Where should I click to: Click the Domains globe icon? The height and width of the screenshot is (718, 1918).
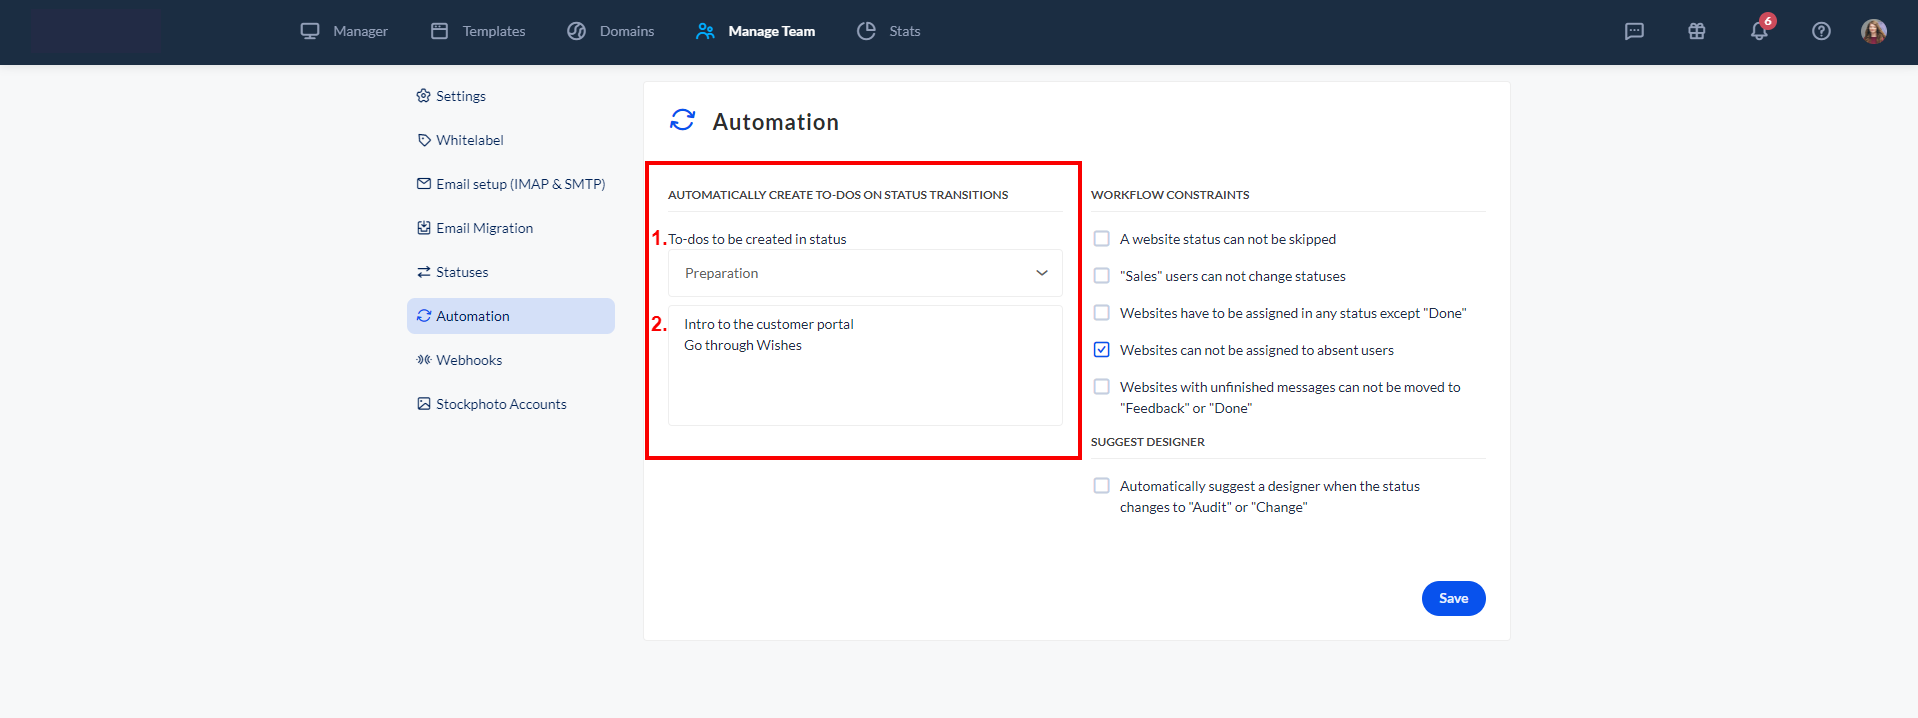pyautogui.click(x=576, y=31)
